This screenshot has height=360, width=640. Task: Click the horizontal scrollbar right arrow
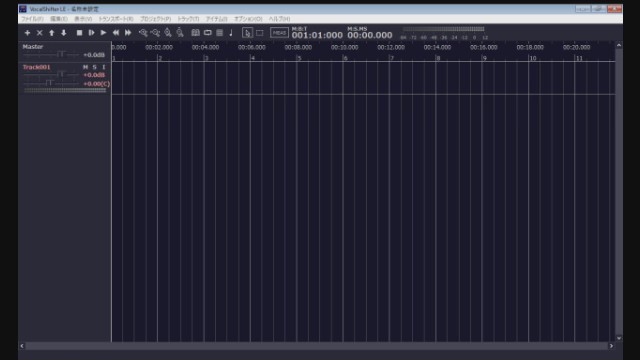(611, 346)
